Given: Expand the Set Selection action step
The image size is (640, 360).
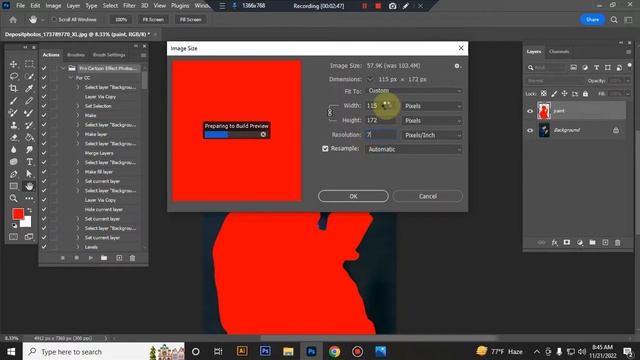Looking at the screenshot, I should [78, 106].
